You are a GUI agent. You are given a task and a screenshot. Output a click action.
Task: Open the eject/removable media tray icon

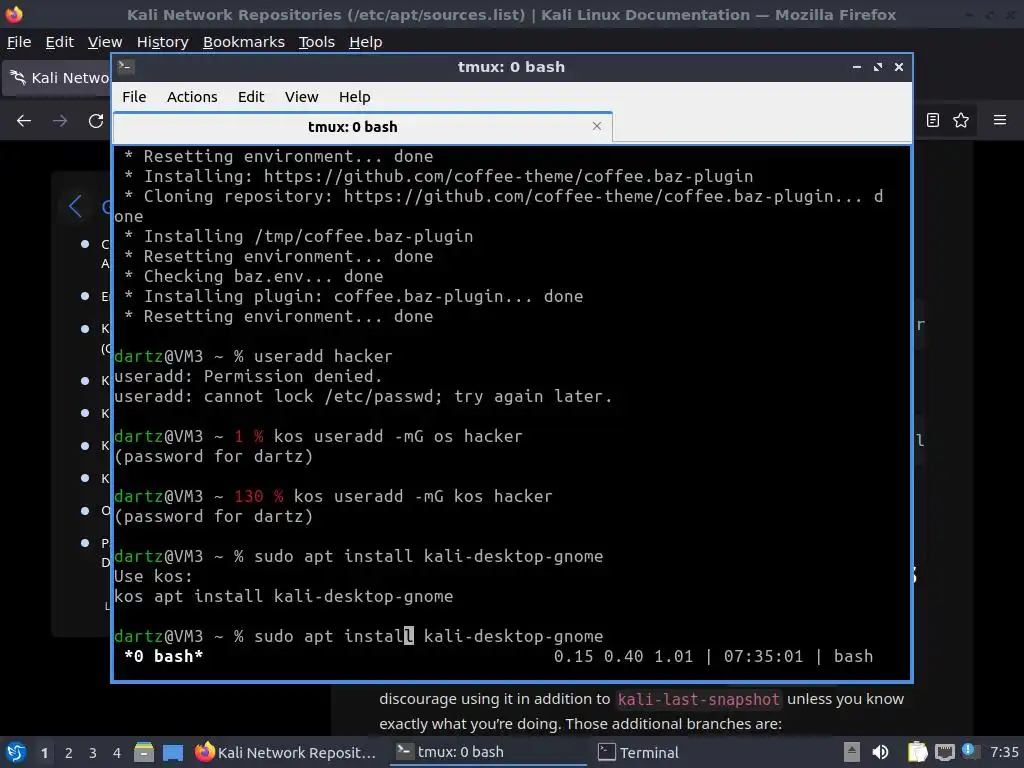click(851, 752)
